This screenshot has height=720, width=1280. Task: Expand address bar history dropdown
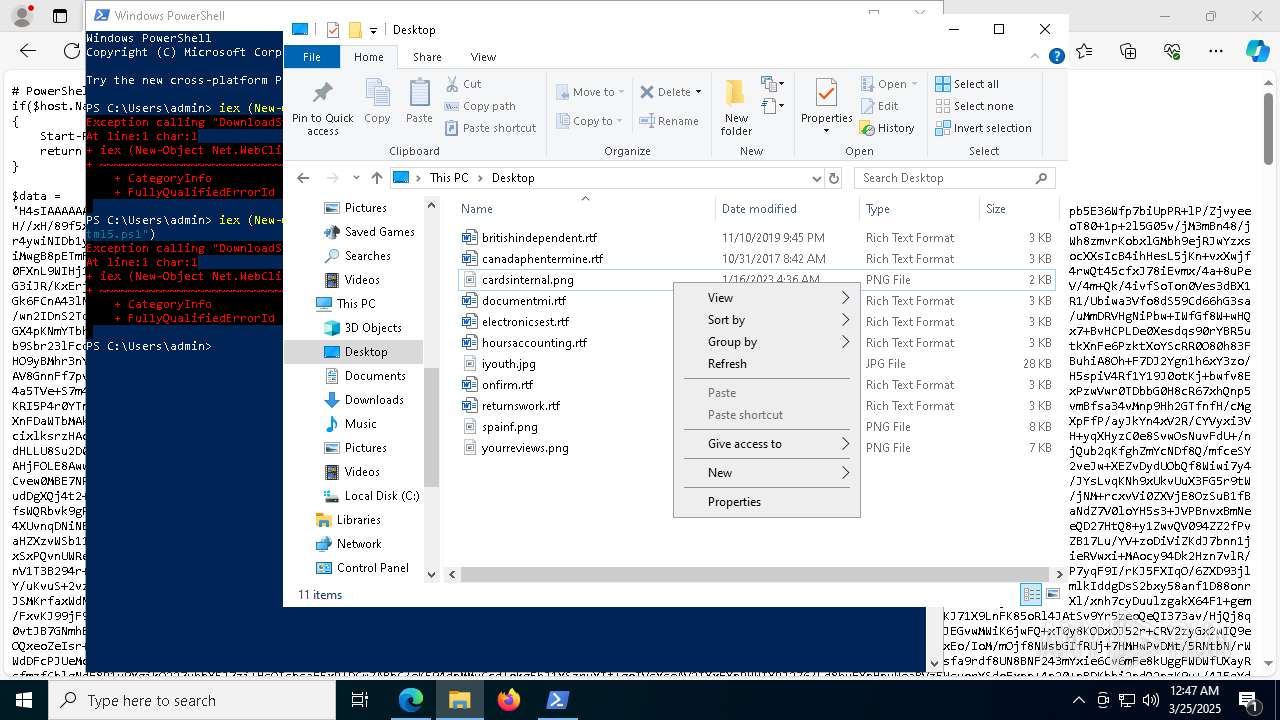pyautogui.click(x=816, y=178)
